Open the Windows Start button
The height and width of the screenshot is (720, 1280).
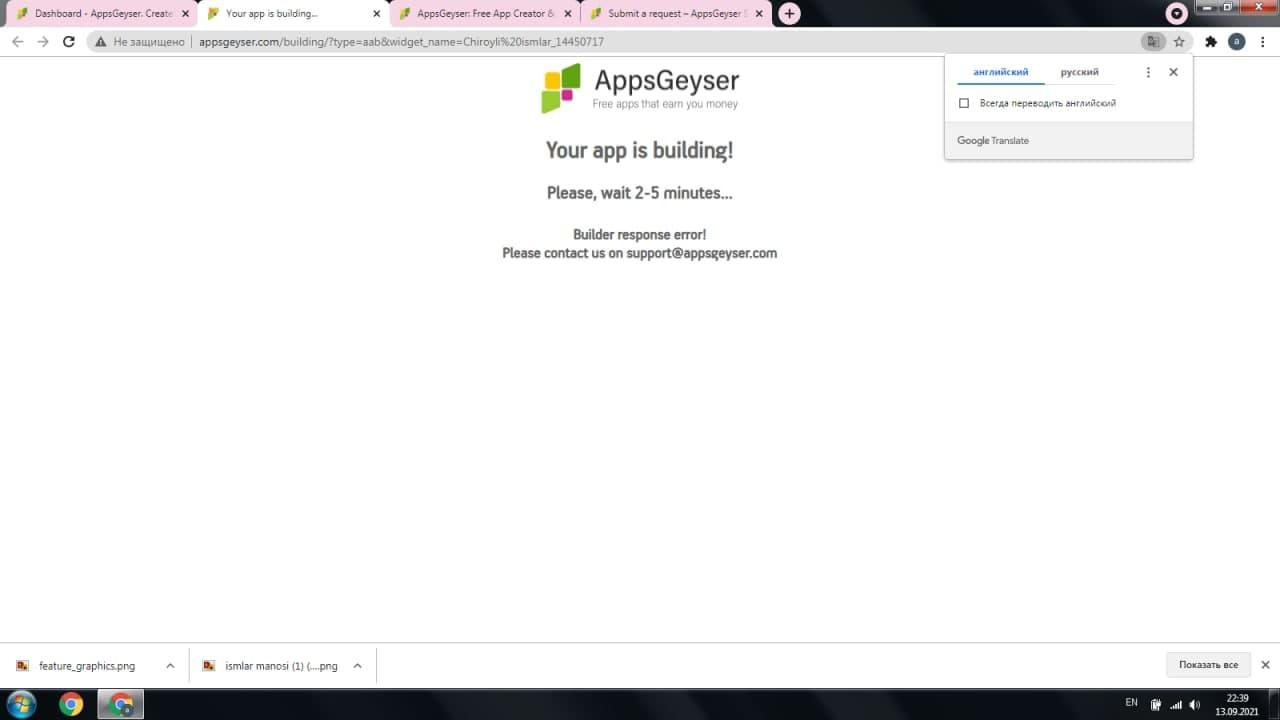click(x=20, y=704)
